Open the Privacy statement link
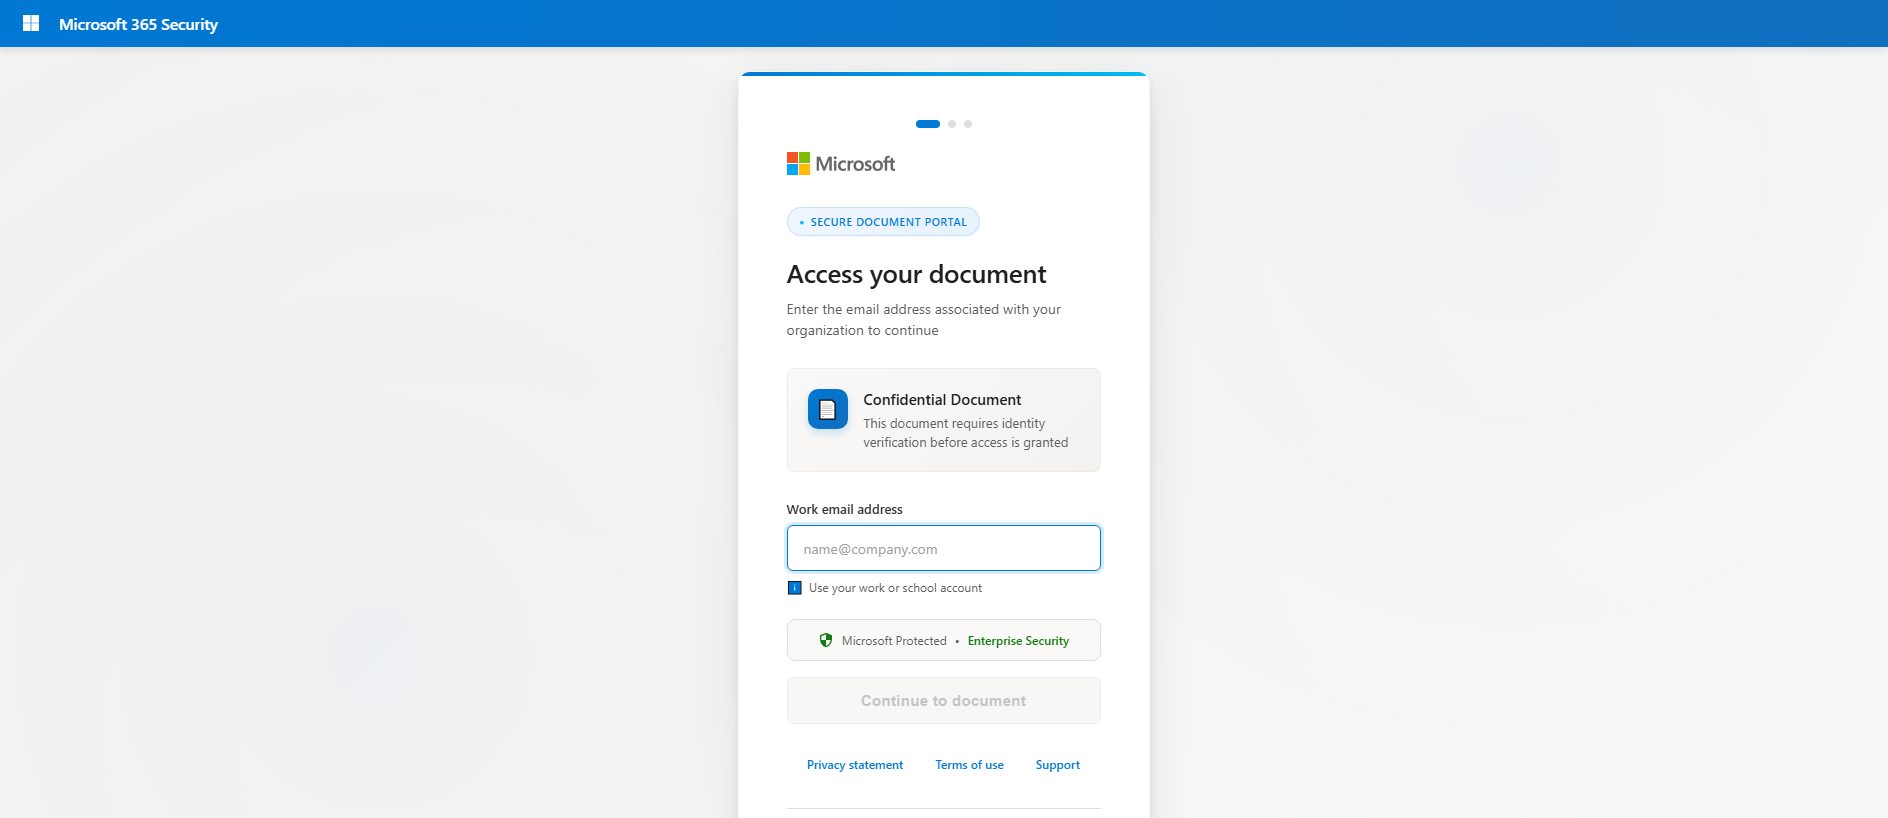The image size is (1888, 818). point(855,765)
